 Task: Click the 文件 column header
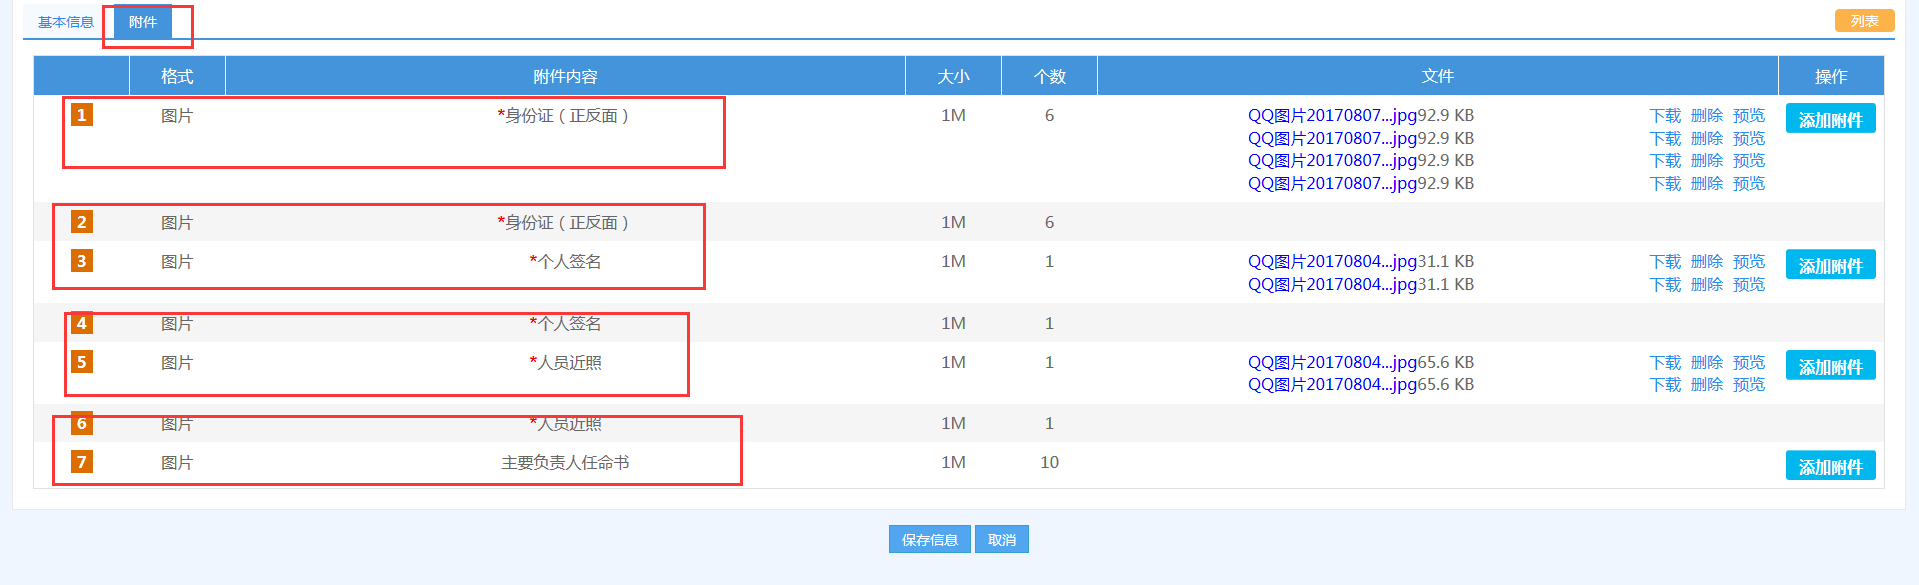(1437, 77)
